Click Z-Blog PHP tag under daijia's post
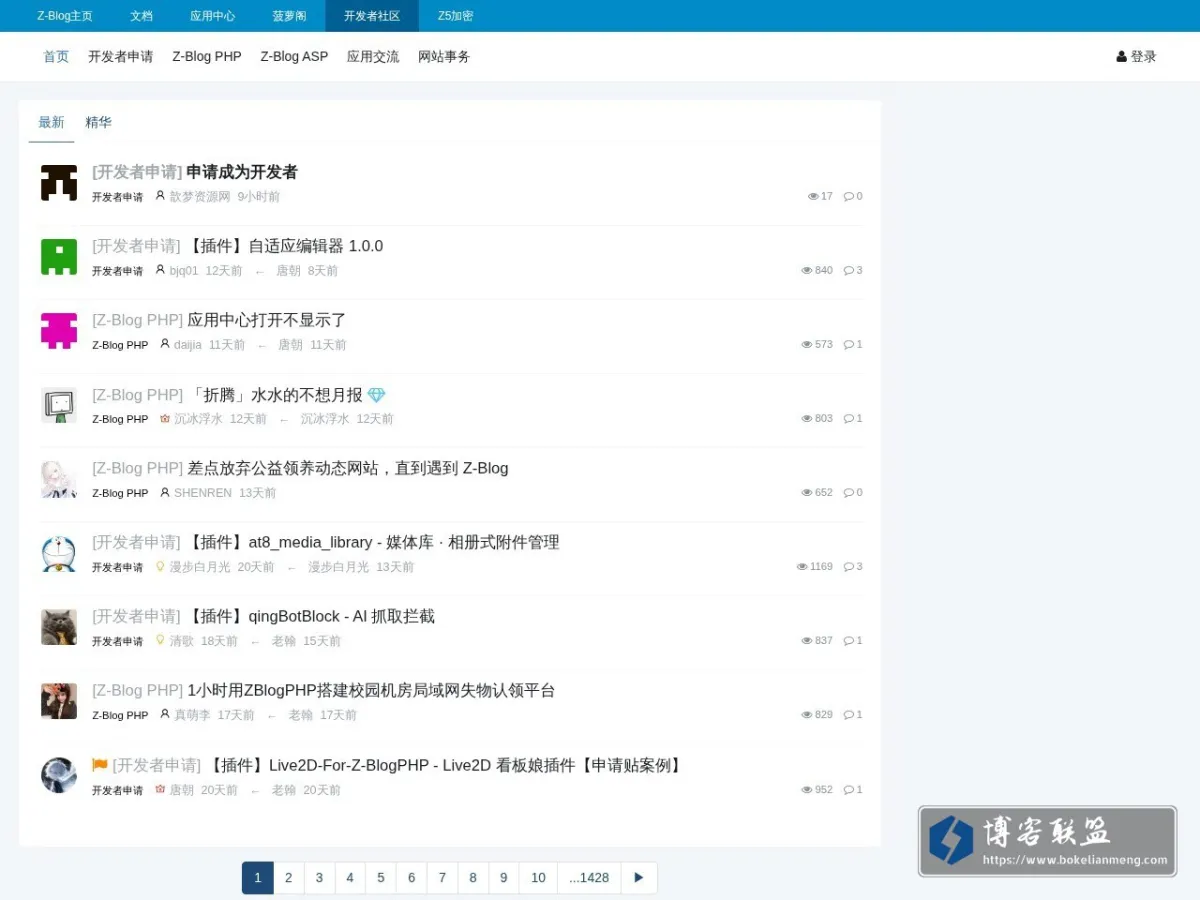Viewport: 1200px width, 900px height. point(120,345)
